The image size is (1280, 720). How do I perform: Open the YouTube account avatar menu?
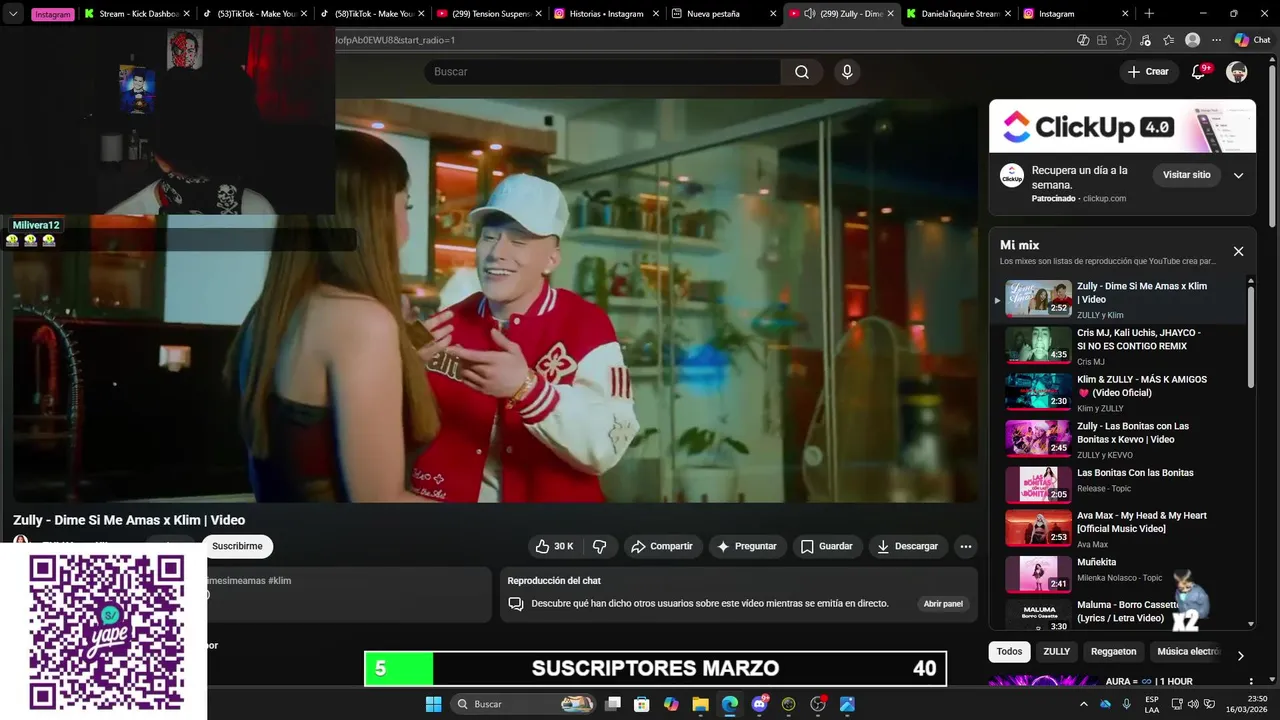1237,72
